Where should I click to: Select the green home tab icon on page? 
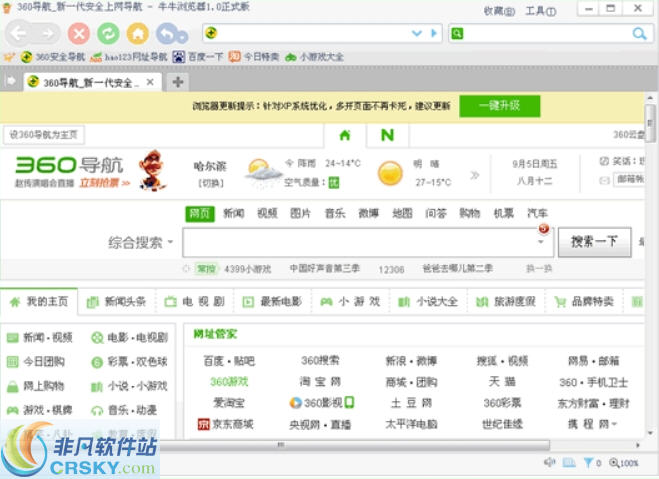(345, 135)
